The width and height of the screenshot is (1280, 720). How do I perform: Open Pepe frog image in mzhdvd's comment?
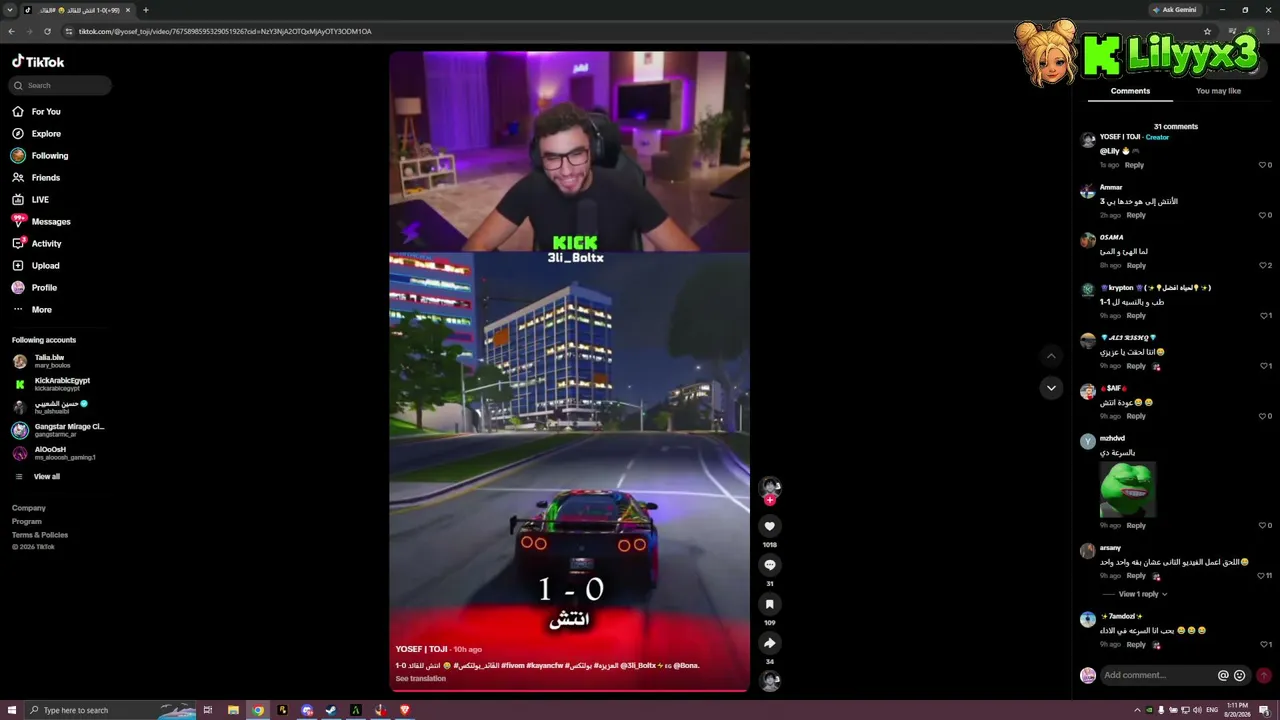(1128, 489)
